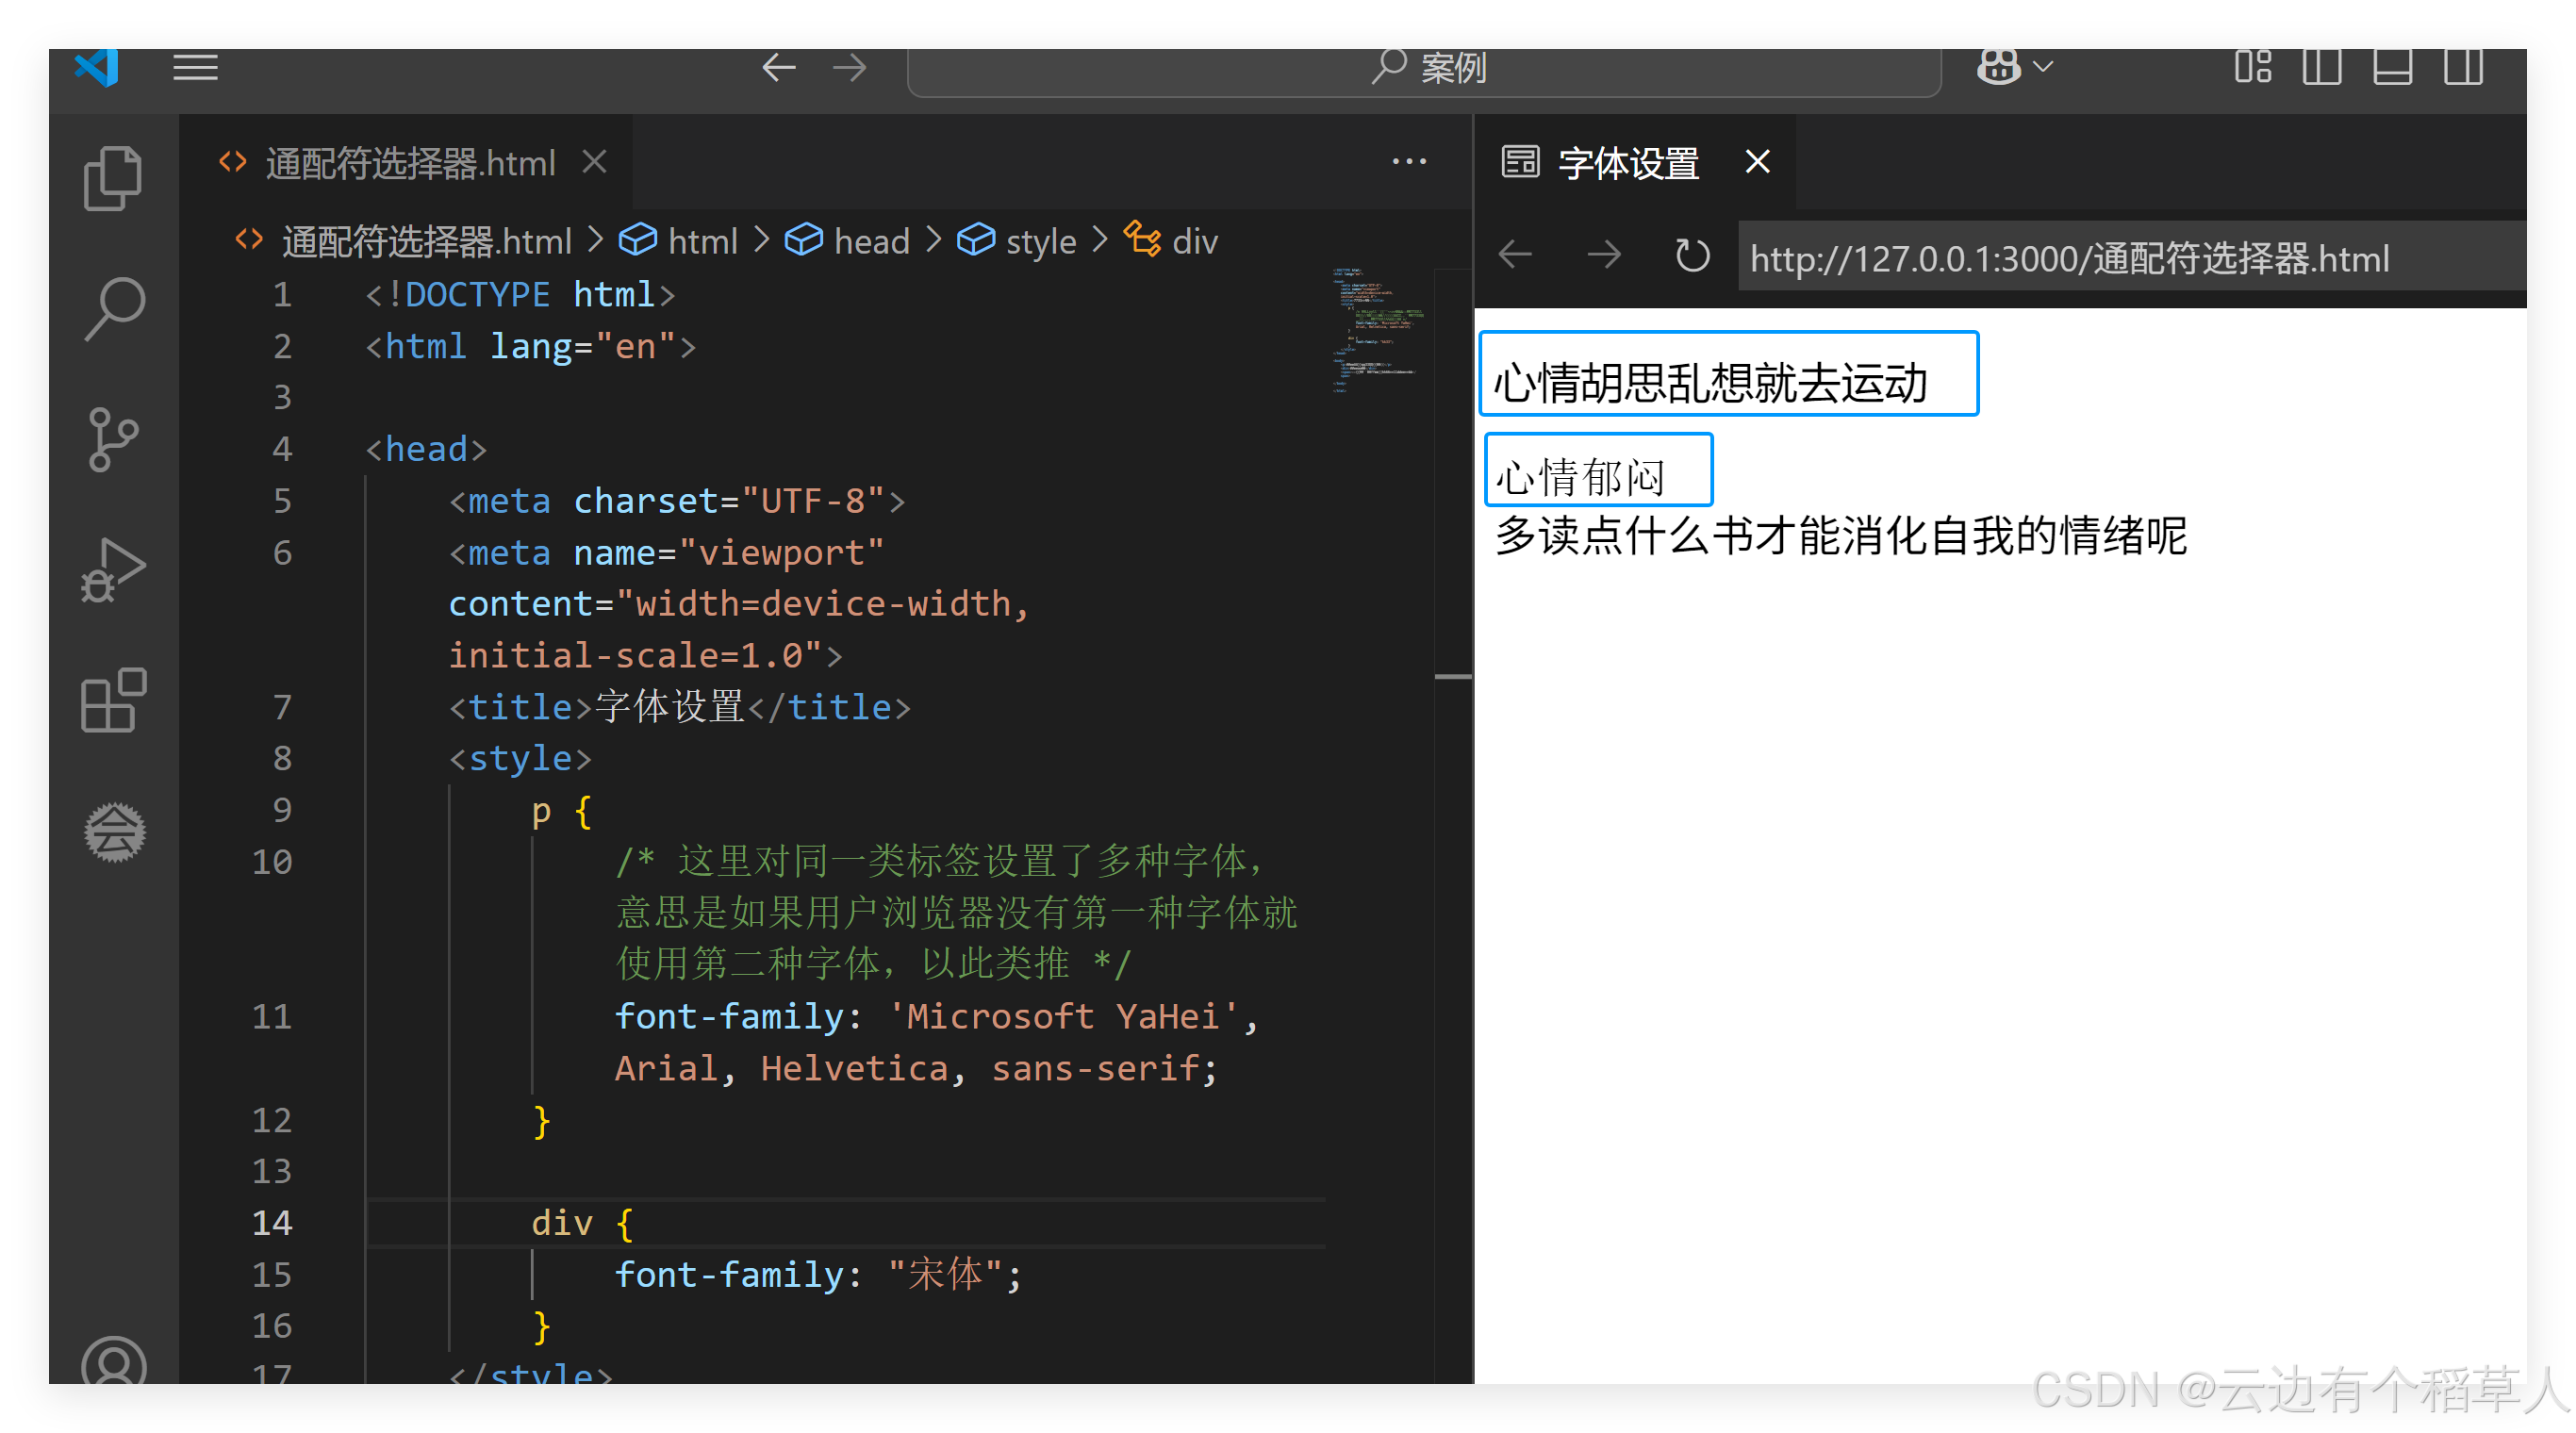Open Source Control view
The width and height of the screenshot is (2576, 1433).
[113, 439]
